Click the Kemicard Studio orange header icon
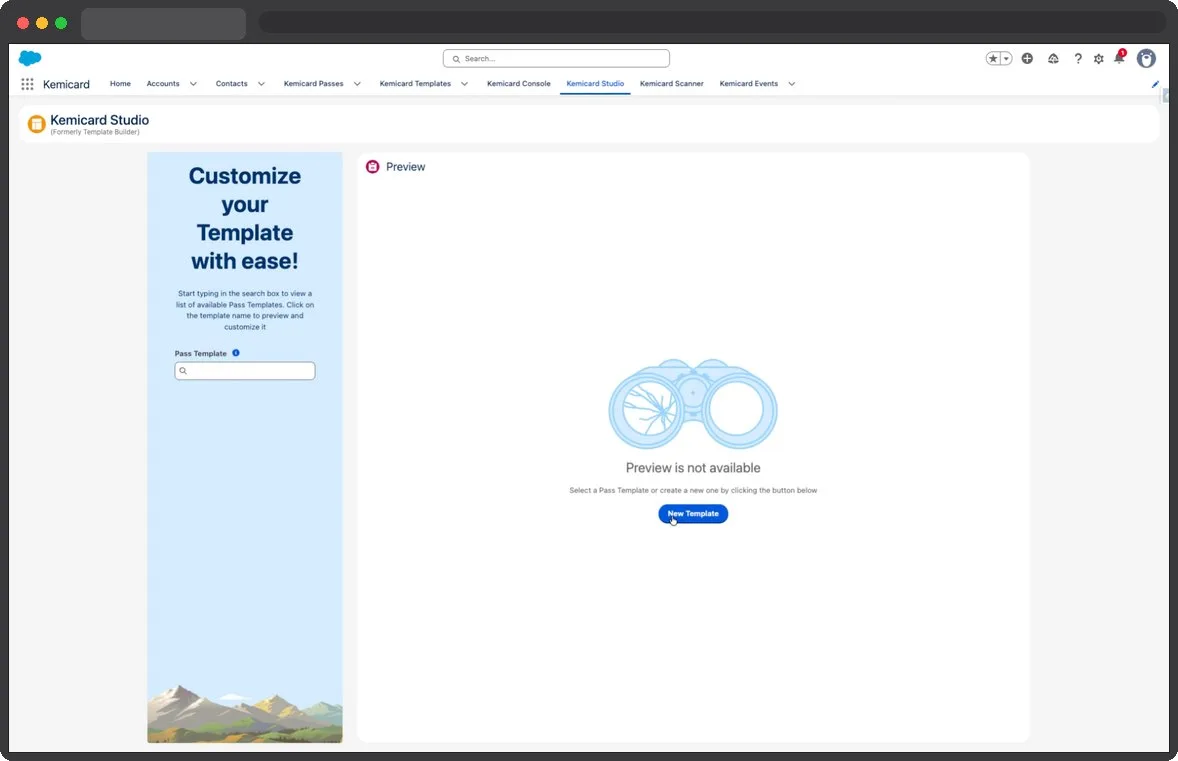Screen dimensions: 1178x761 point(36,124)
